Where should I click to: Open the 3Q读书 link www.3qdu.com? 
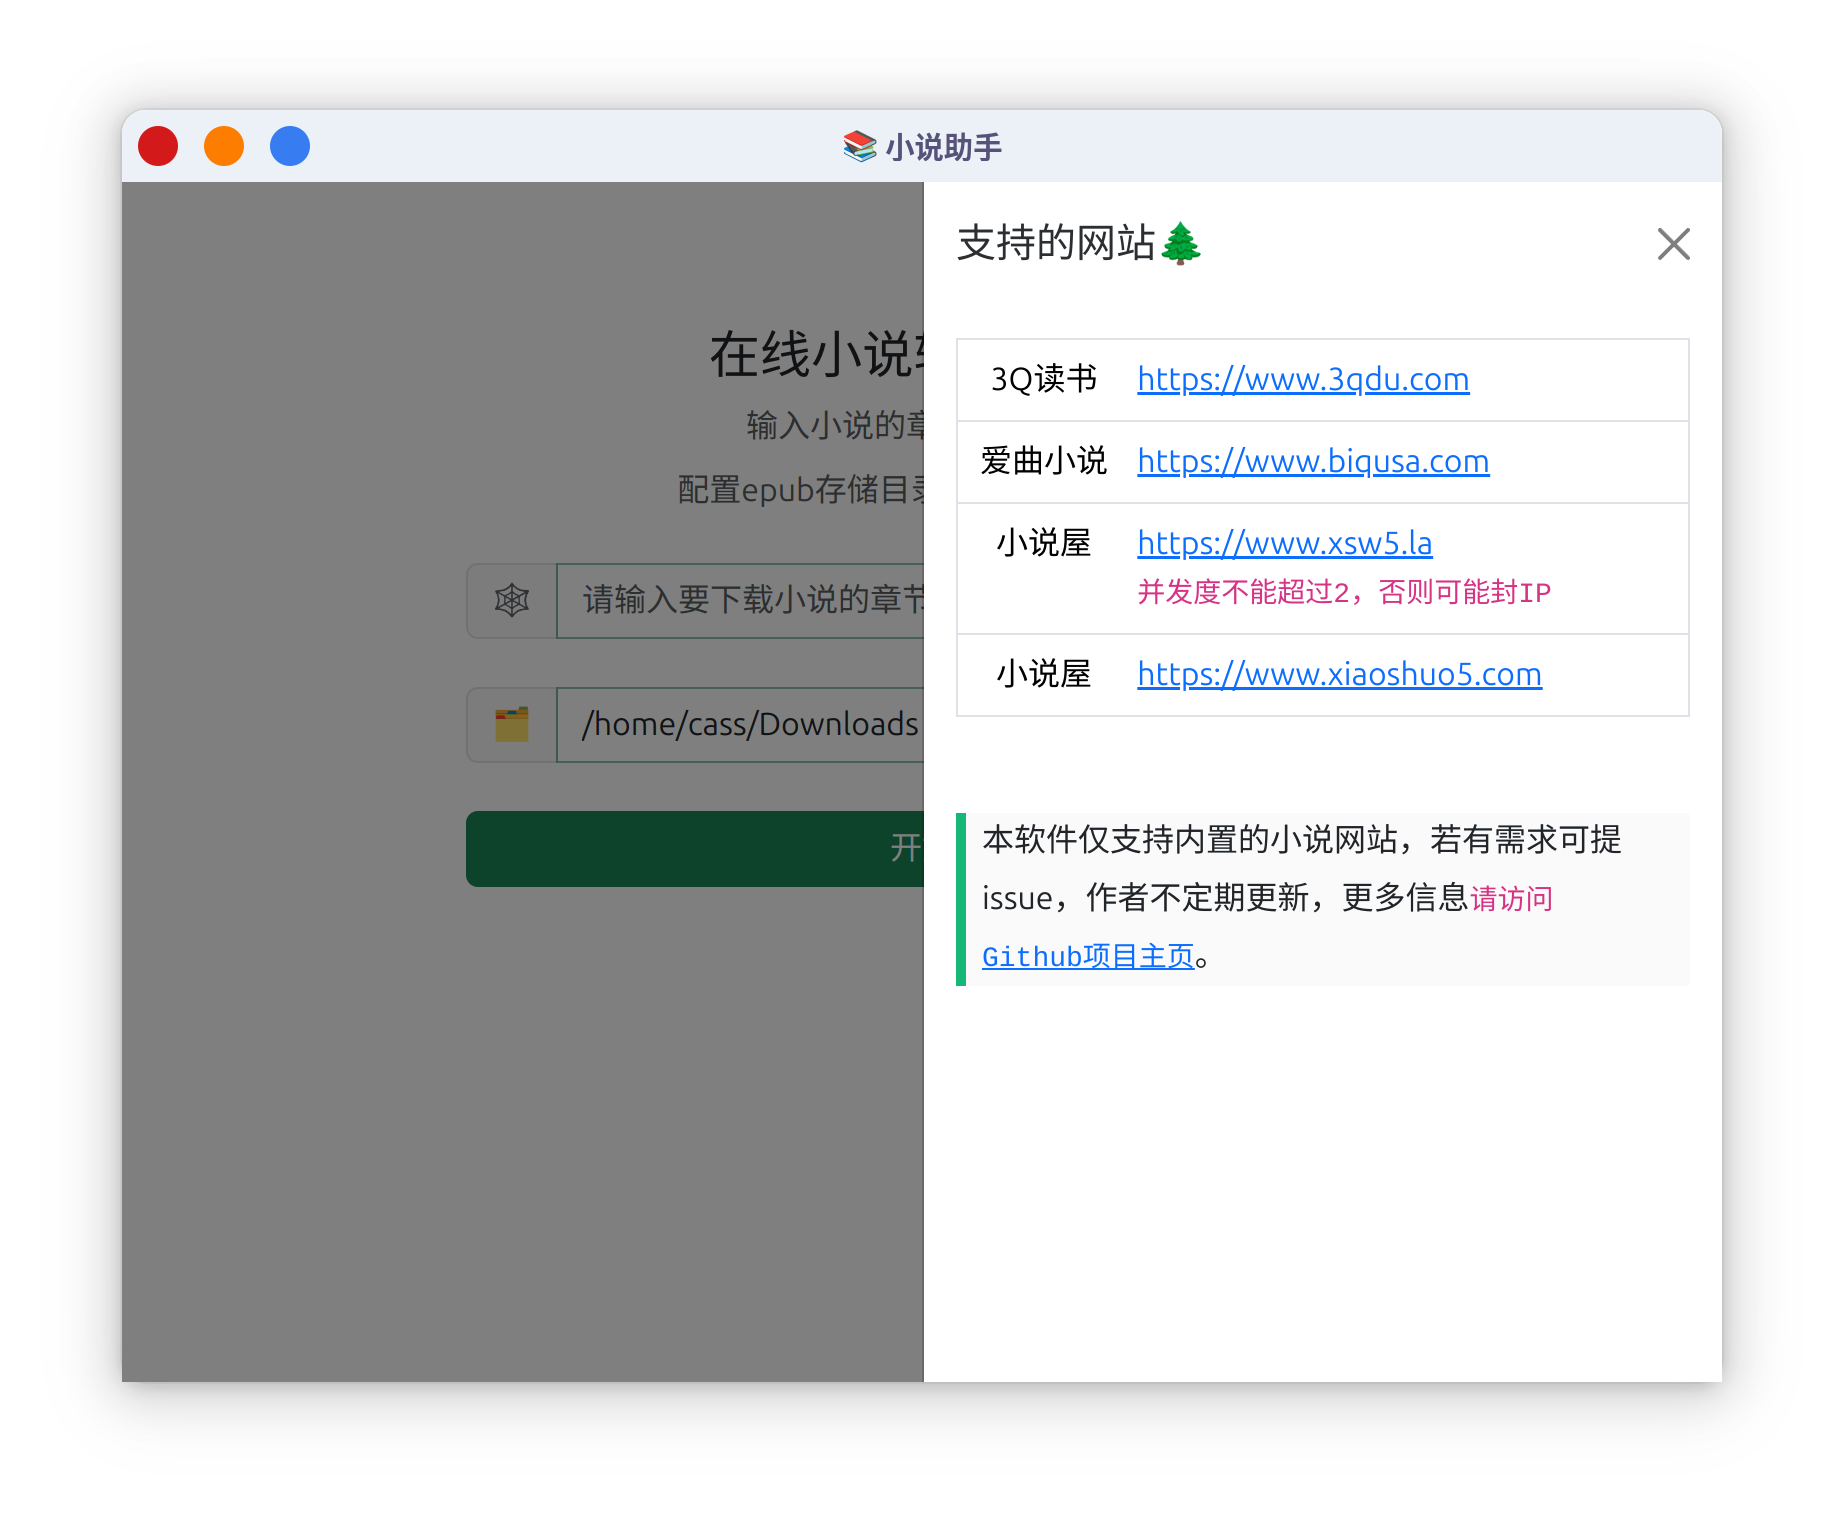point(1303,379)
